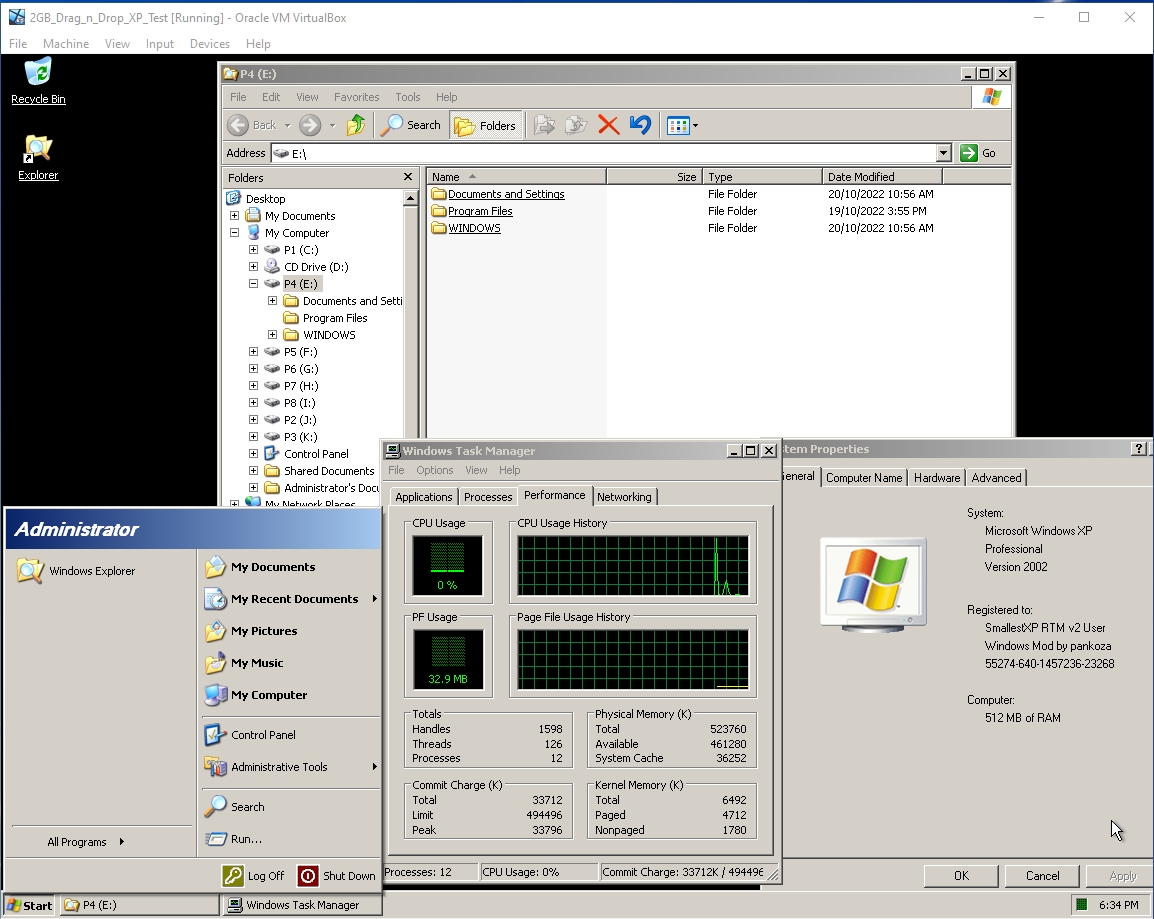Open Program Files folder in file list
The image size is (1154, 919).
480,211
